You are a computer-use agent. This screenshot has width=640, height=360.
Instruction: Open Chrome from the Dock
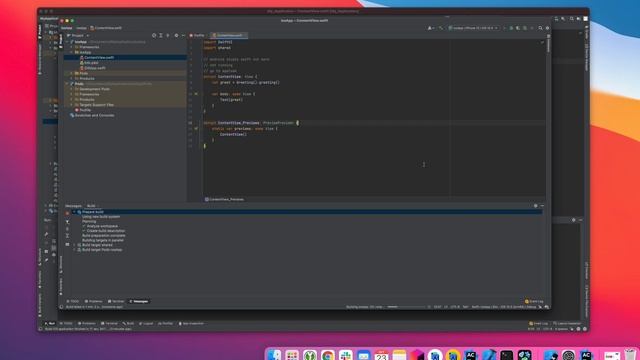[327, 355]
